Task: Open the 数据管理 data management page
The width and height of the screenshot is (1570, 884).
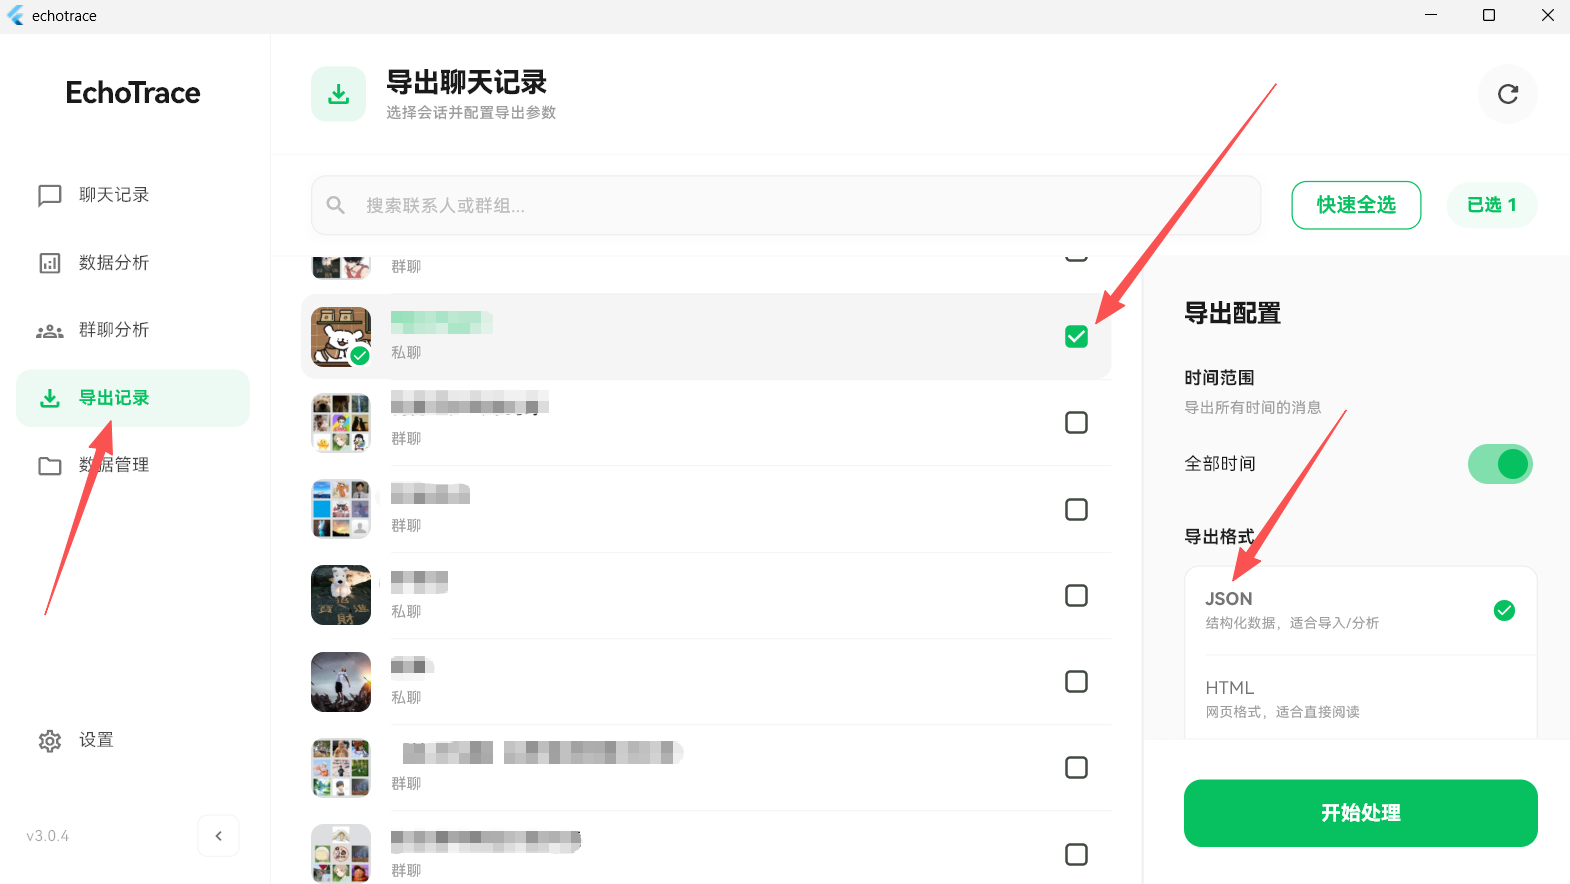Action: point(133,465)
